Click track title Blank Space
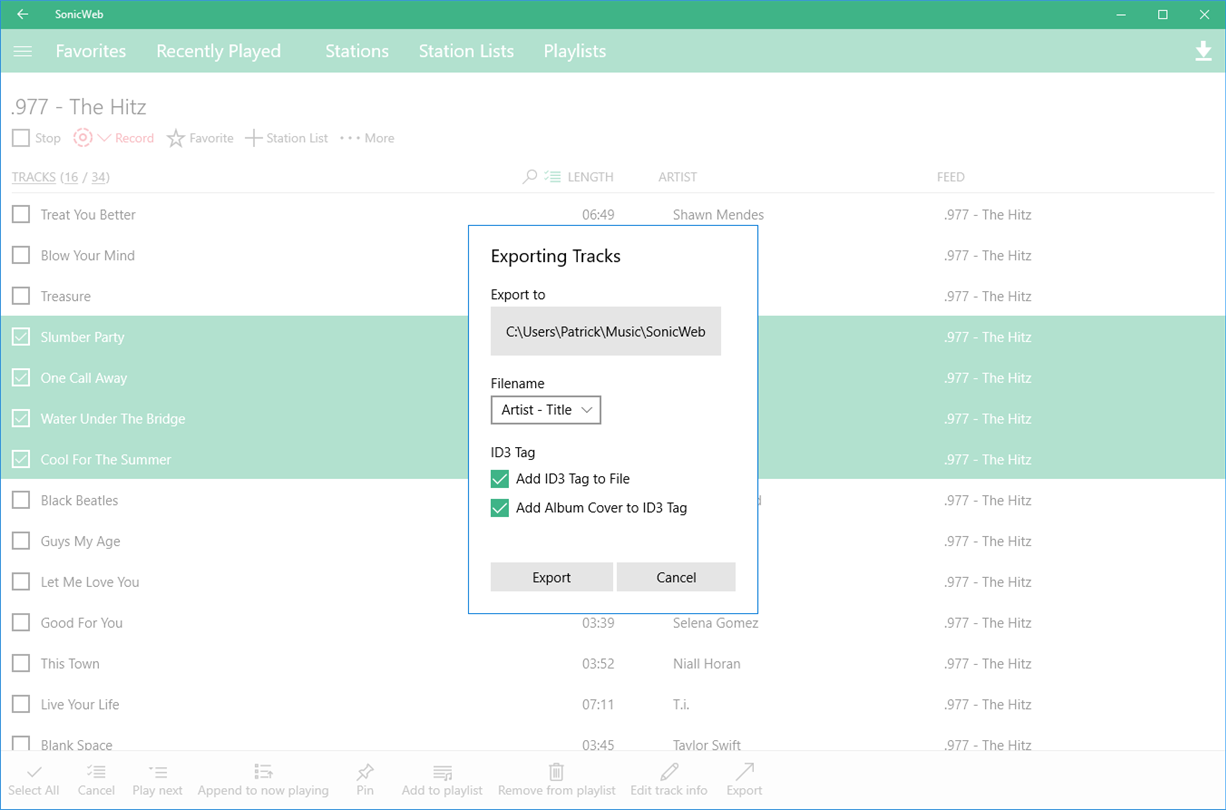 click(77, 745)
